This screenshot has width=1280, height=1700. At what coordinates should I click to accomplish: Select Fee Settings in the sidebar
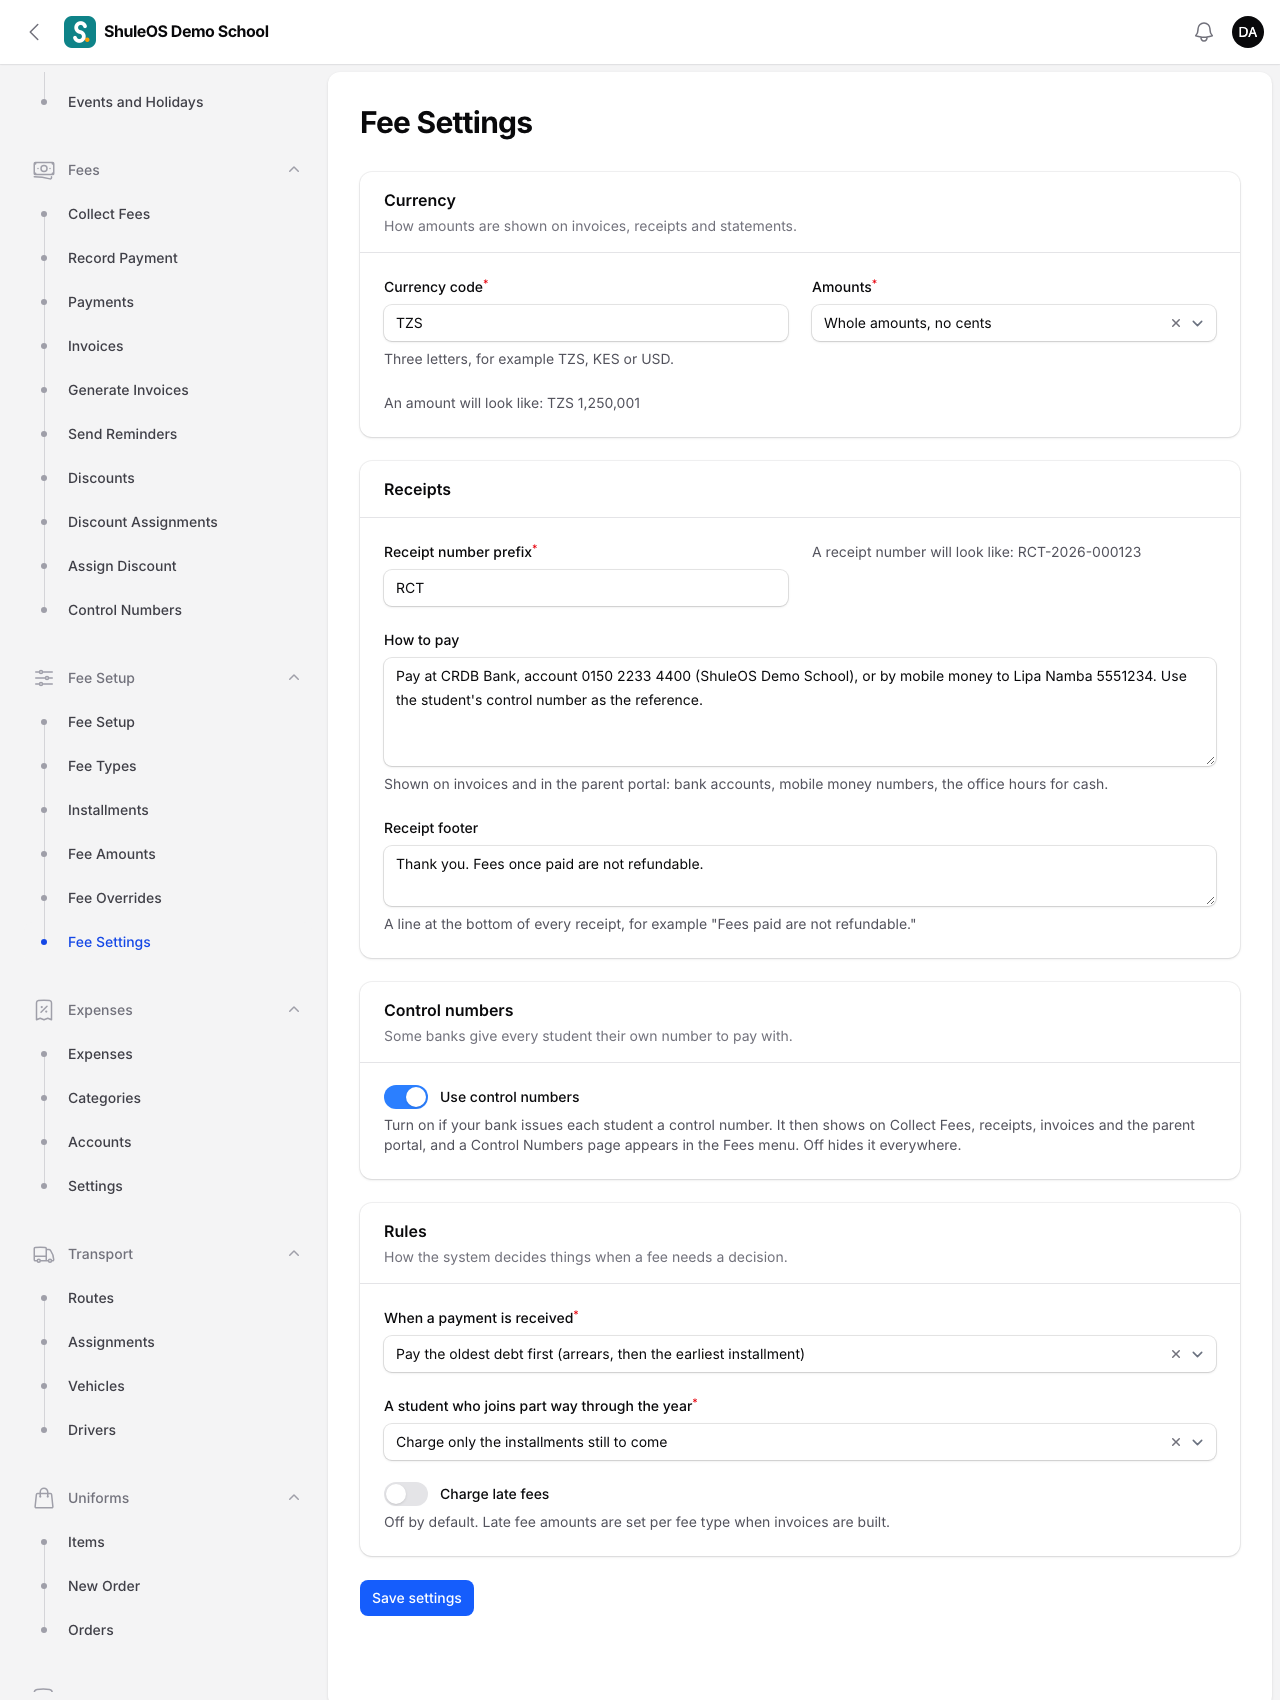point(109,942)
